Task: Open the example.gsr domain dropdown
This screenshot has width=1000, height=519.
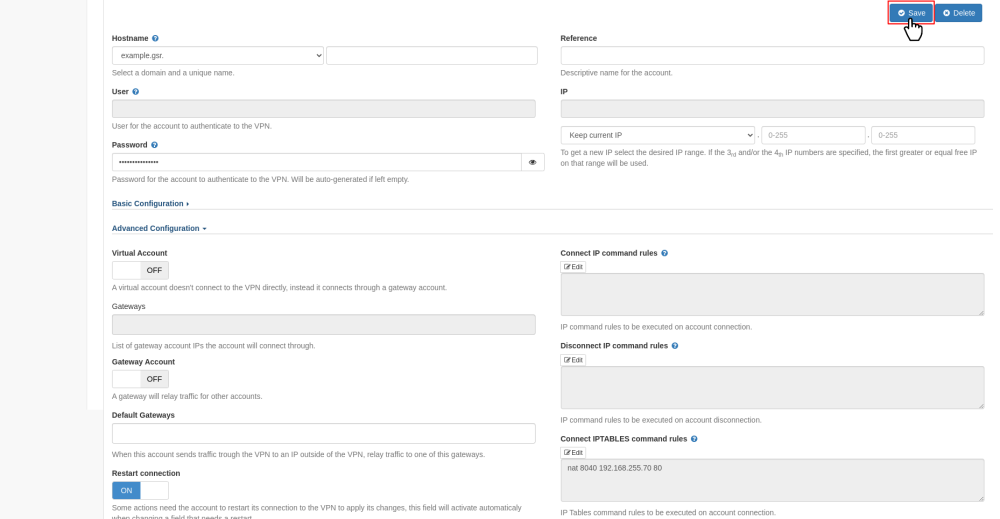Action: (x=218, y=56)
